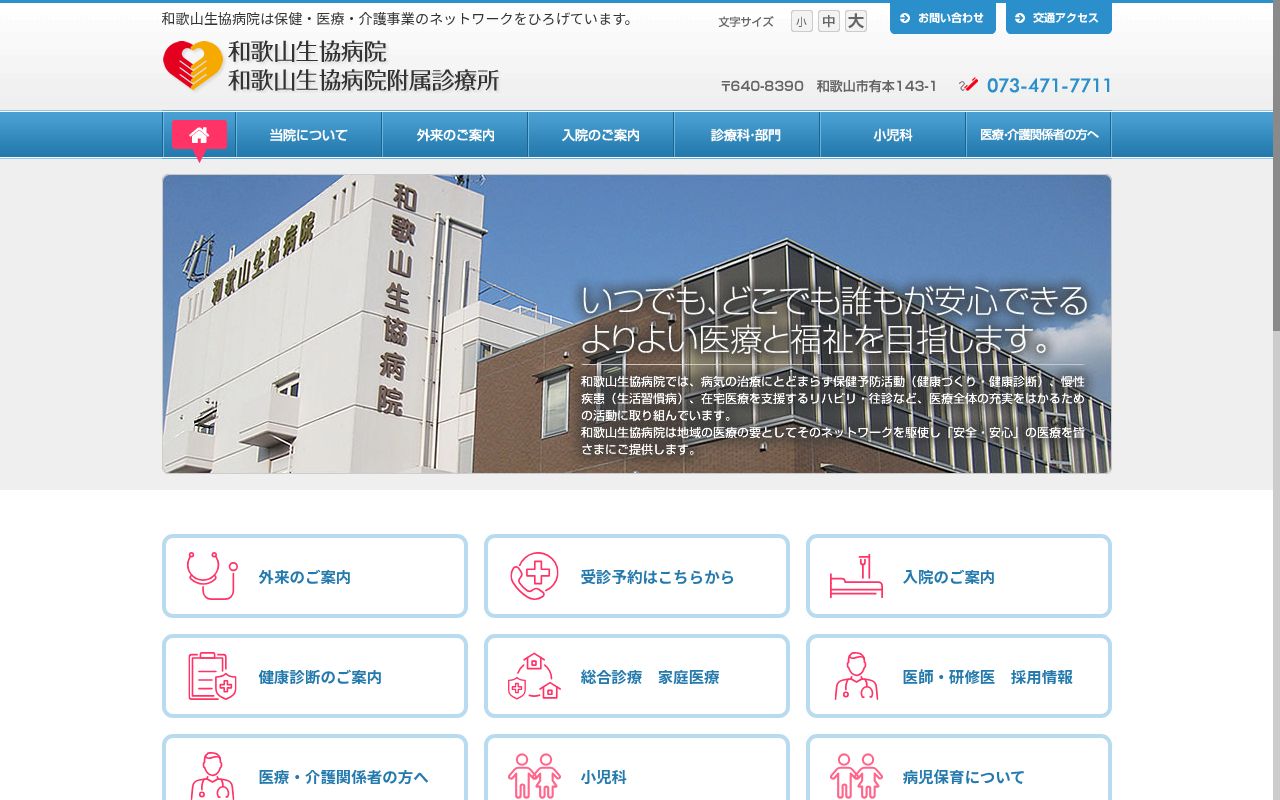Set text size to medium (中)

829,21
